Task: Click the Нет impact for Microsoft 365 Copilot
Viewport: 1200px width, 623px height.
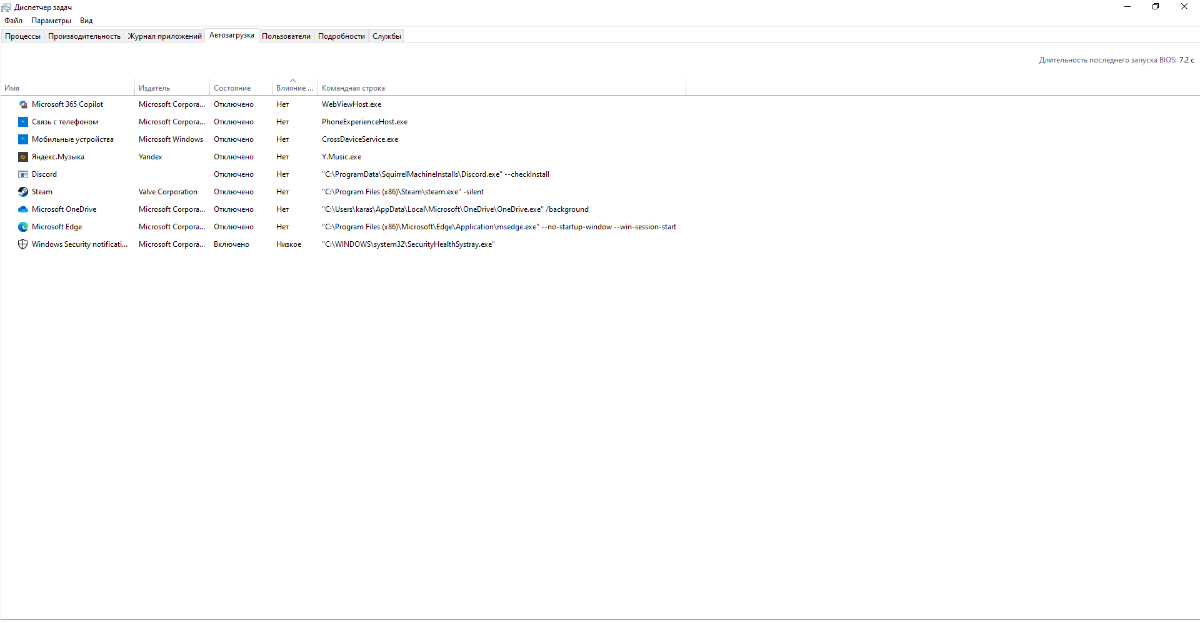Action: tap(283, 104)
